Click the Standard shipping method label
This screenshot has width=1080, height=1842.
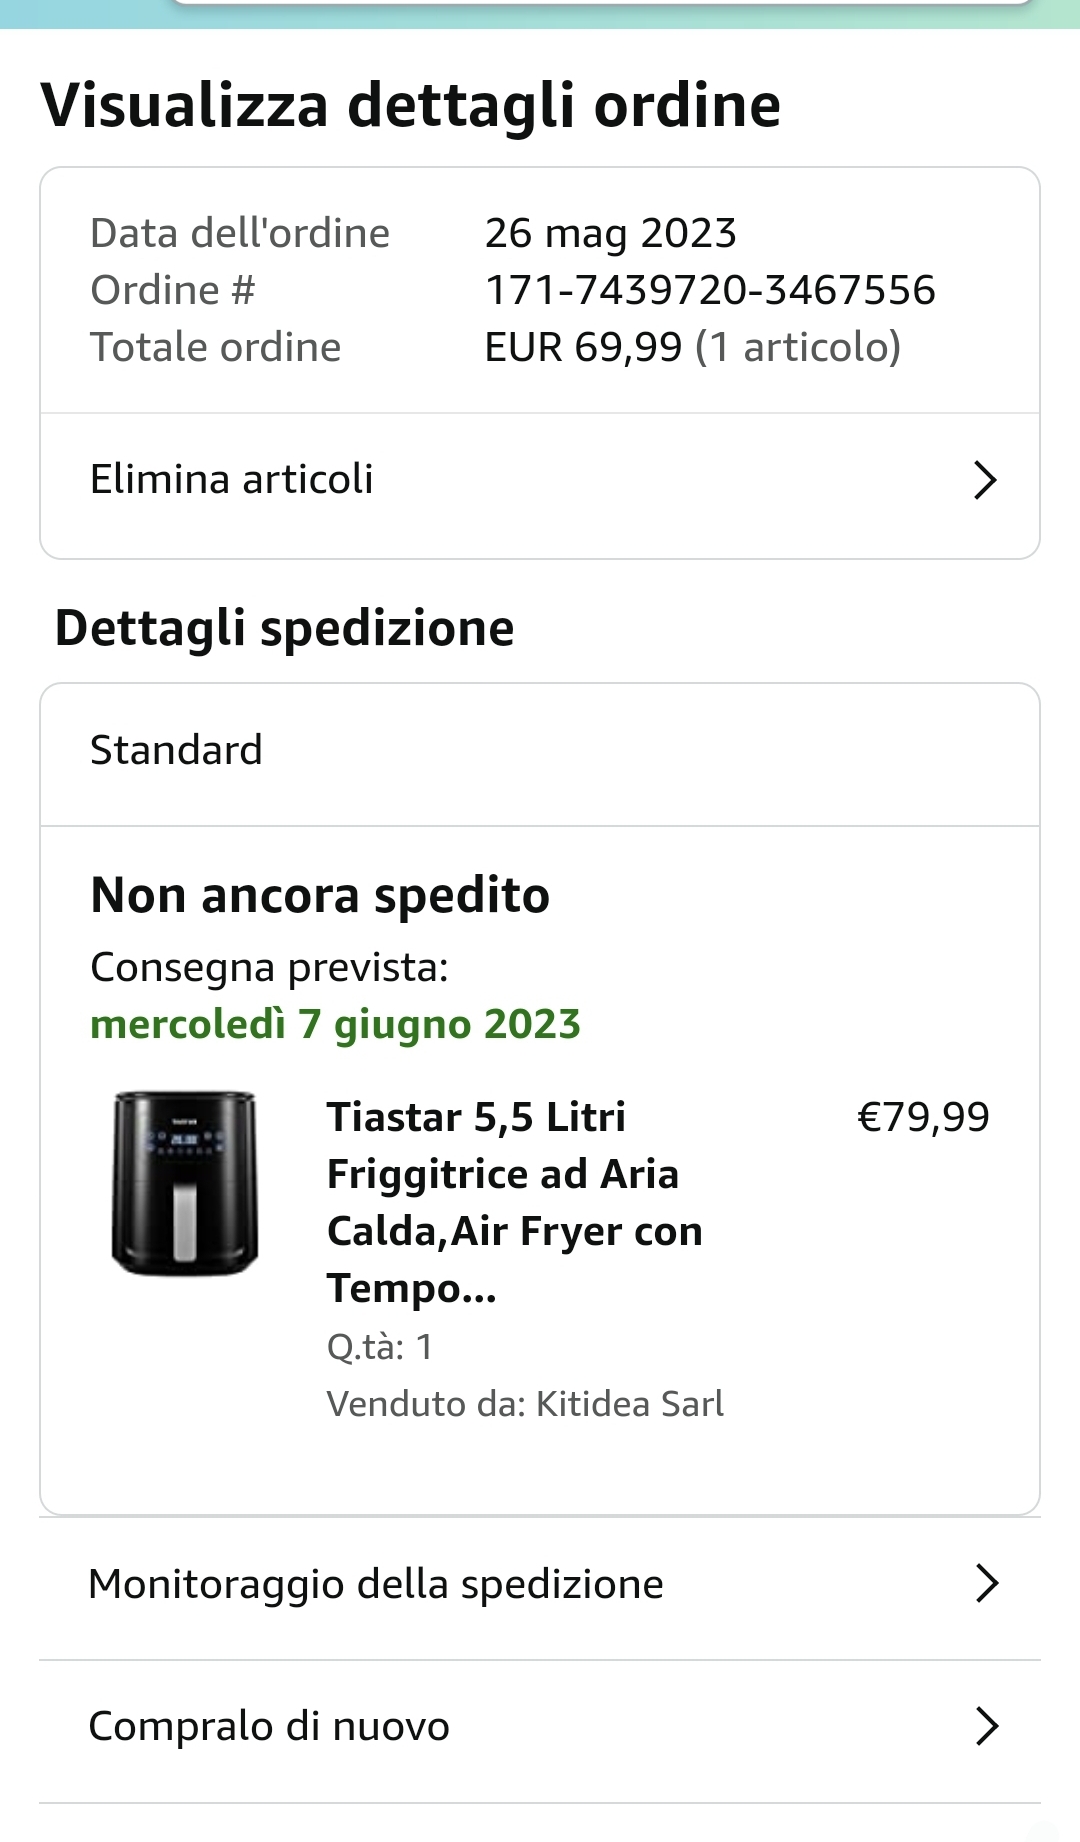(177, 751)
